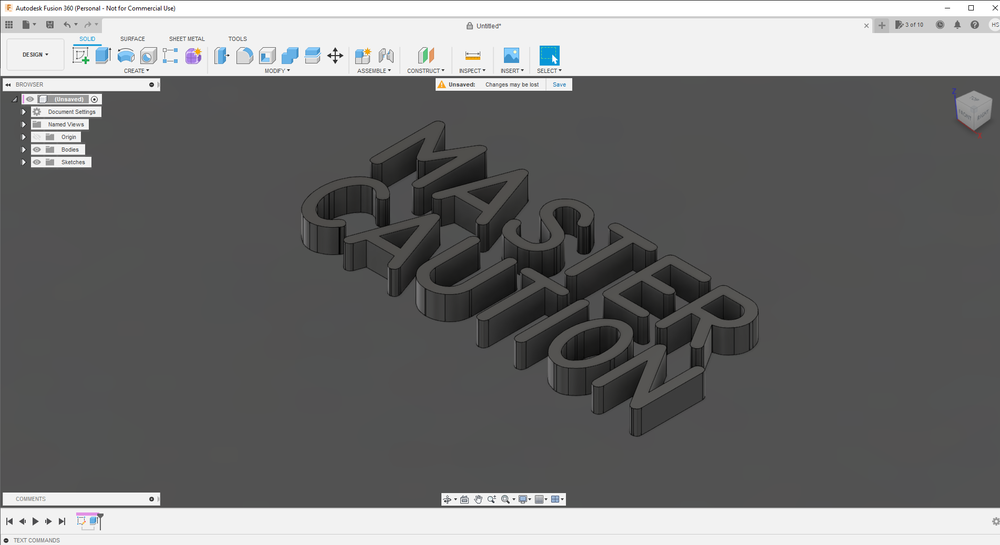1000x545 pixels.
Task: Expand the Document Settings tree node
Action: (x=23, y=112)
